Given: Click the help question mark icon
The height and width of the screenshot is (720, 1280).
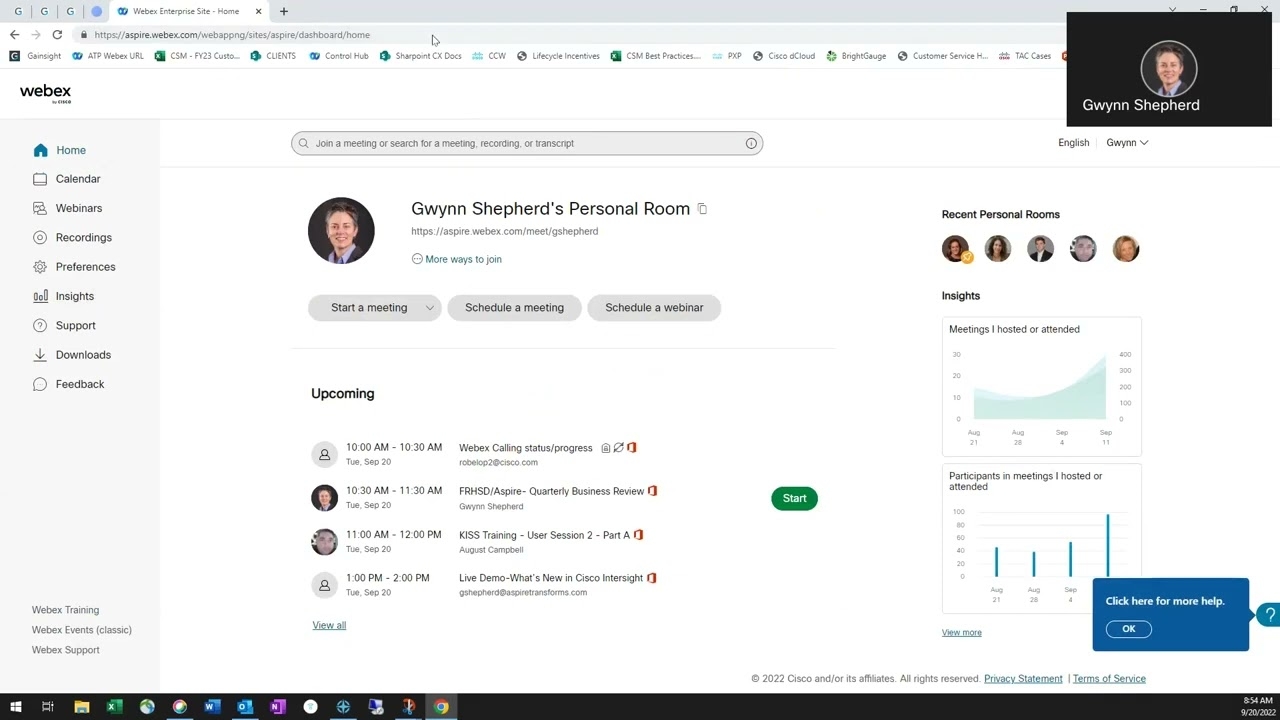Looking at the screenshot, I should click(x=1270, y=615).
